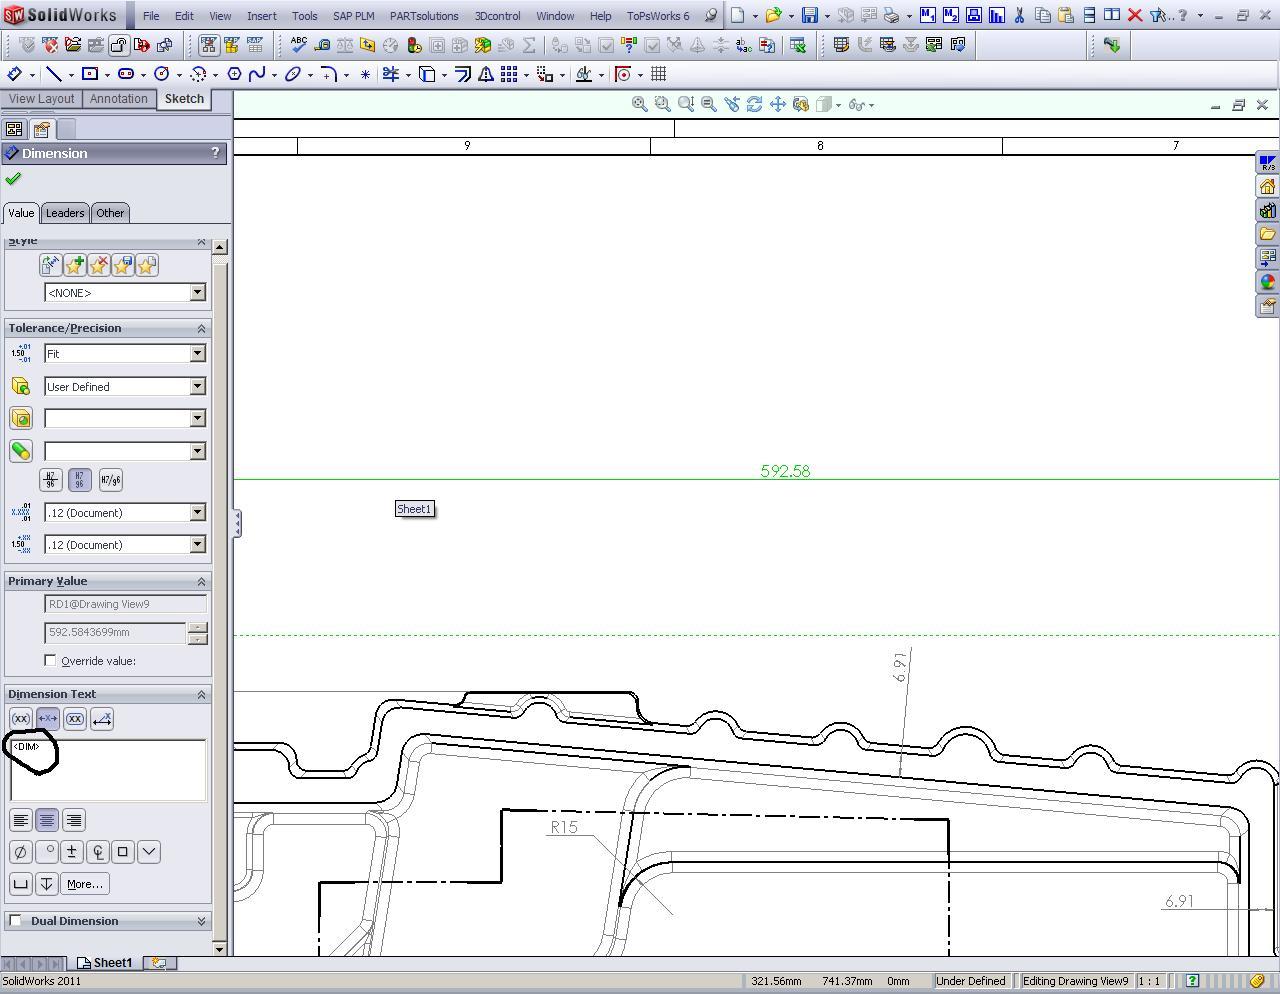Select the Circle sketch tool

click(x=162, y=74)
